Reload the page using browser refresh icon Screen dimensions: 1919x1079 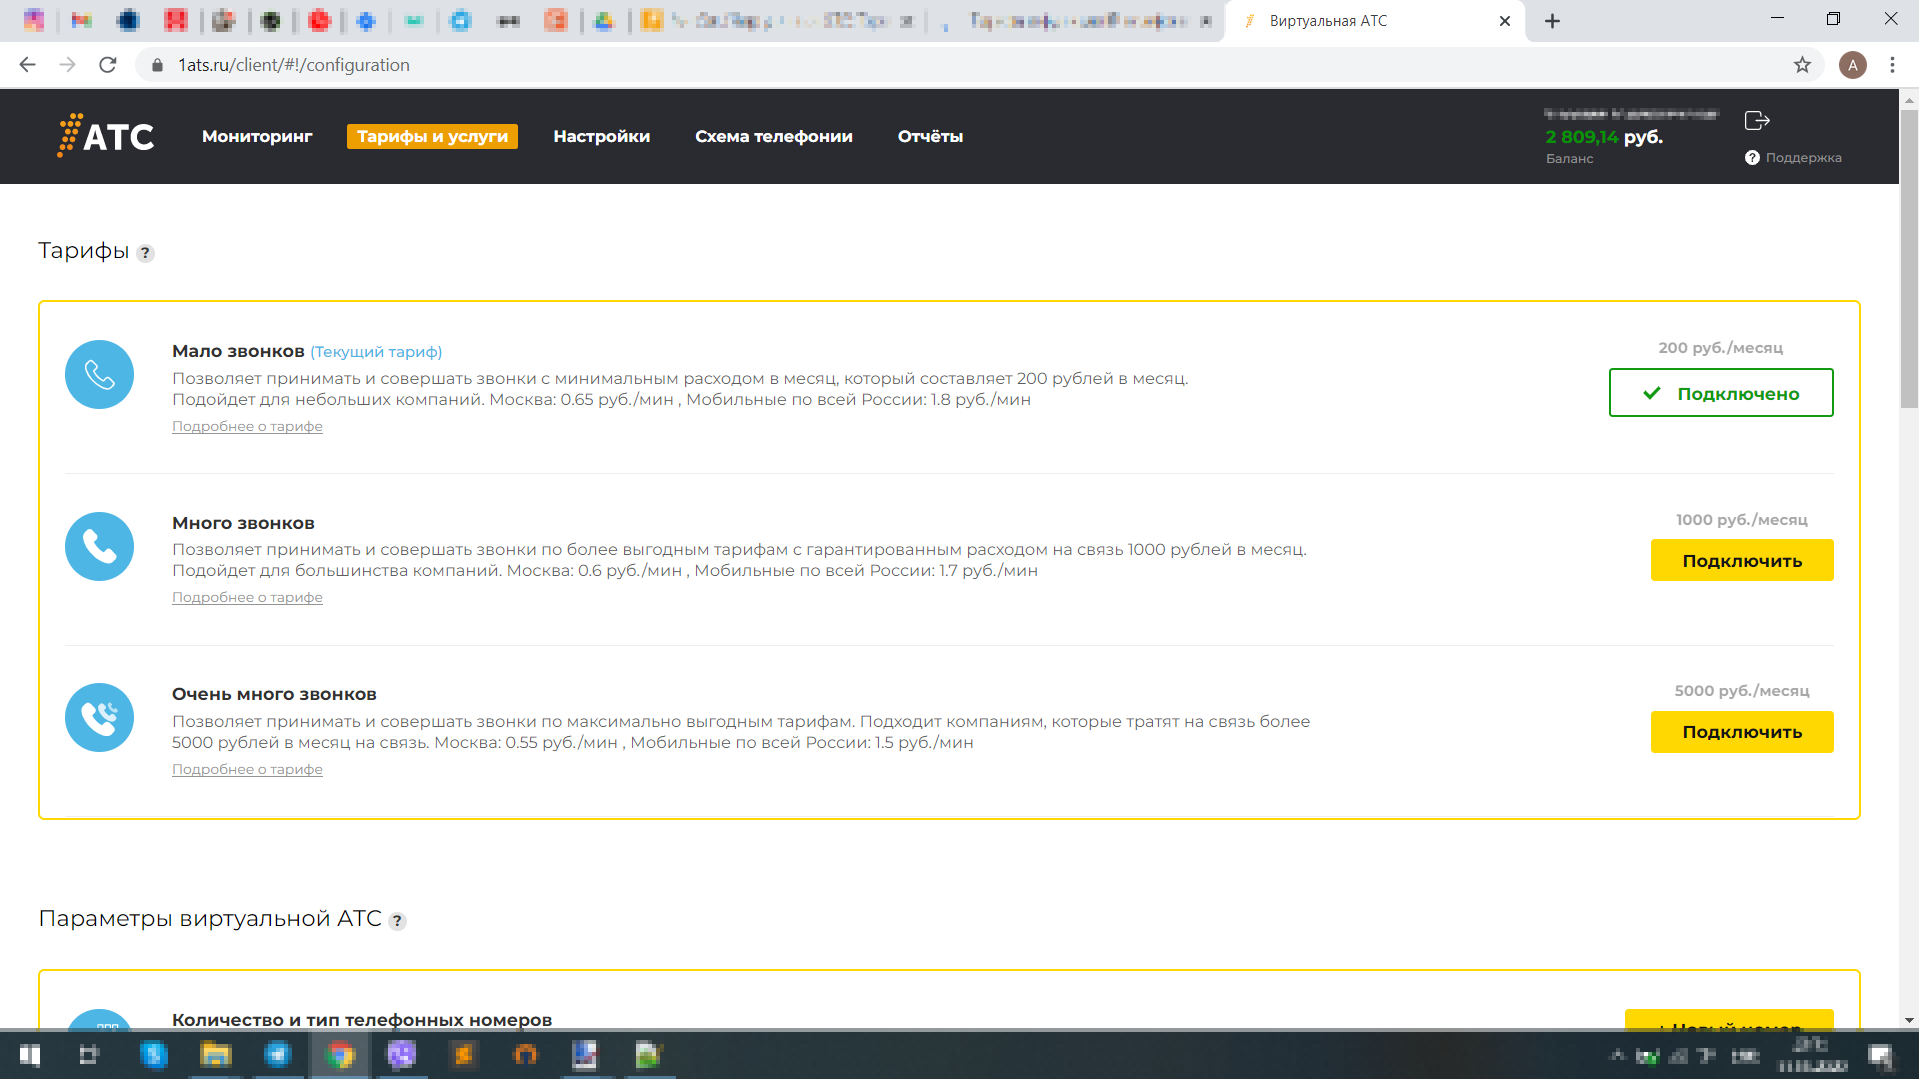[108, 65]
